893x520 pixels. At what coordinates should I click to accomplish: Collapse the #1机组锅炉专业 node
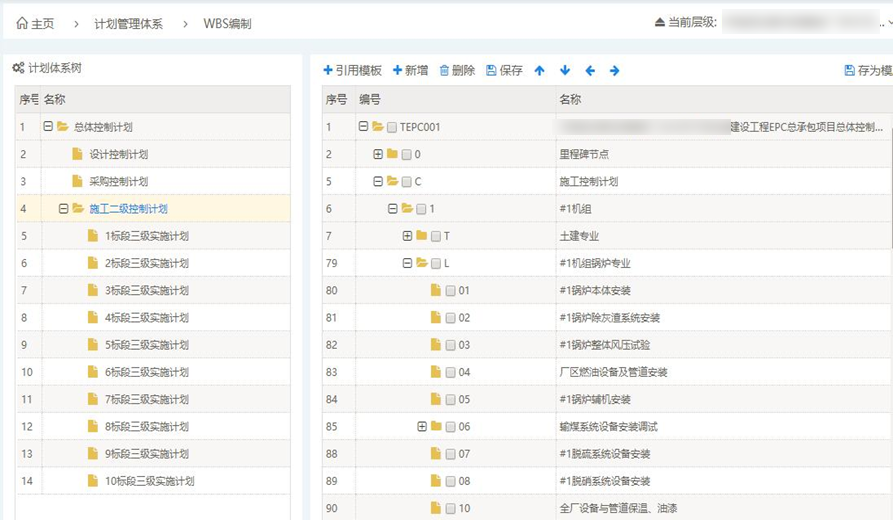click(x=407, y=263)
